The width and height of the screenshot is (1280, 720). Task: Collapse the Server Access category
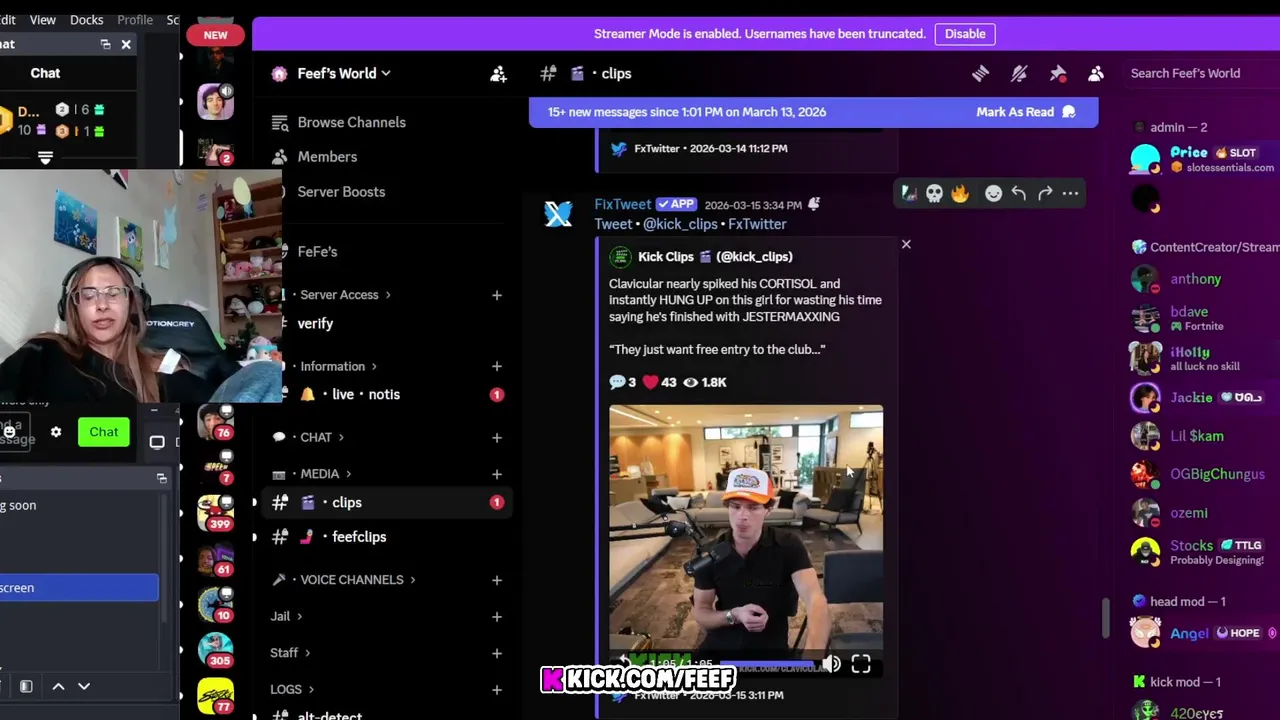(x=345, y=295)
